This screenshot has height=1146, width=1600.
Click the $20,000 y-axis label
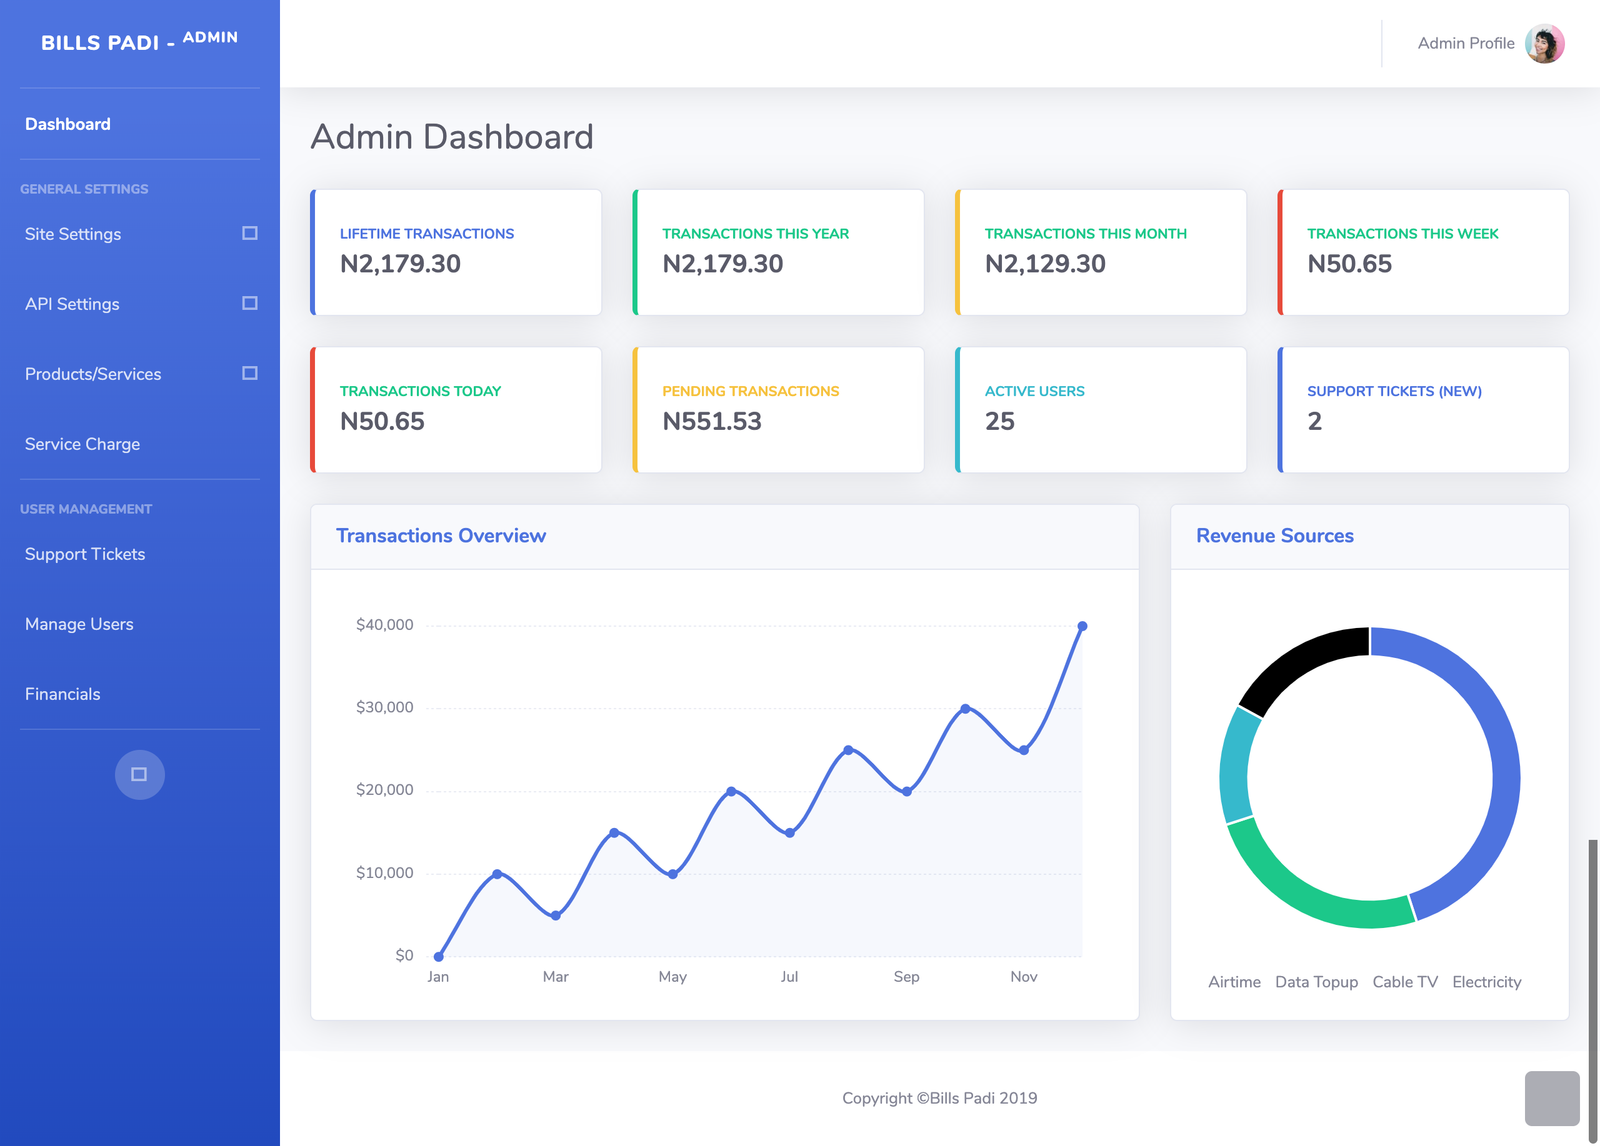(x=384, y=790)
